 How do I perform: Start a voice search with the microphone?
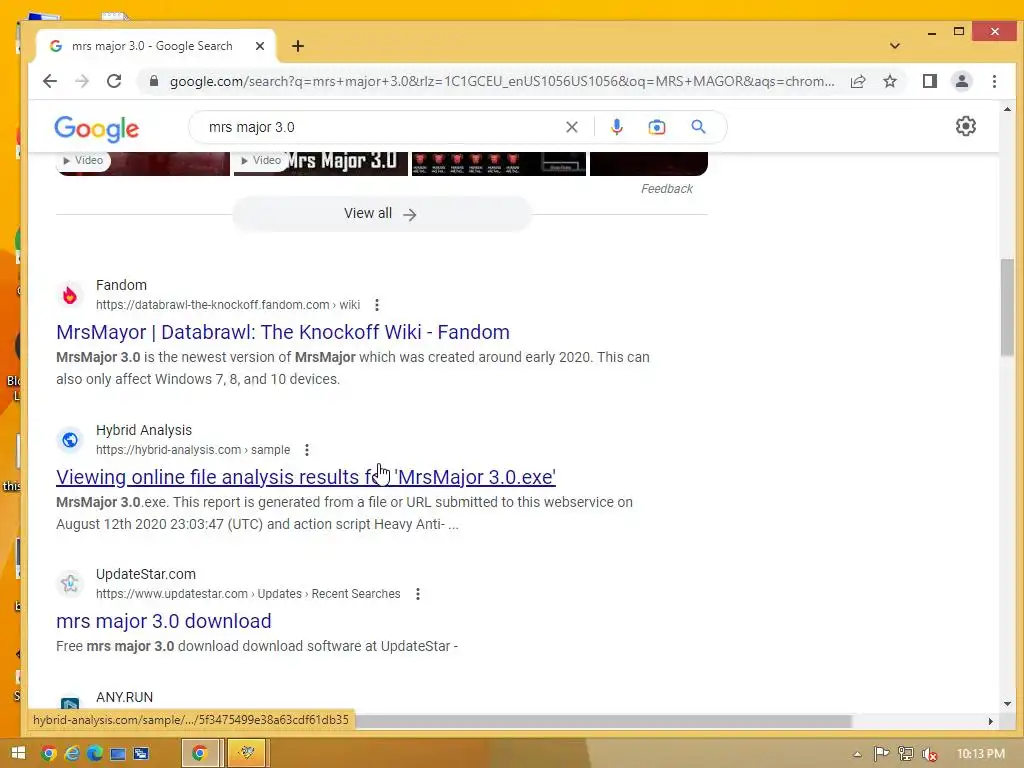point(616,127)
